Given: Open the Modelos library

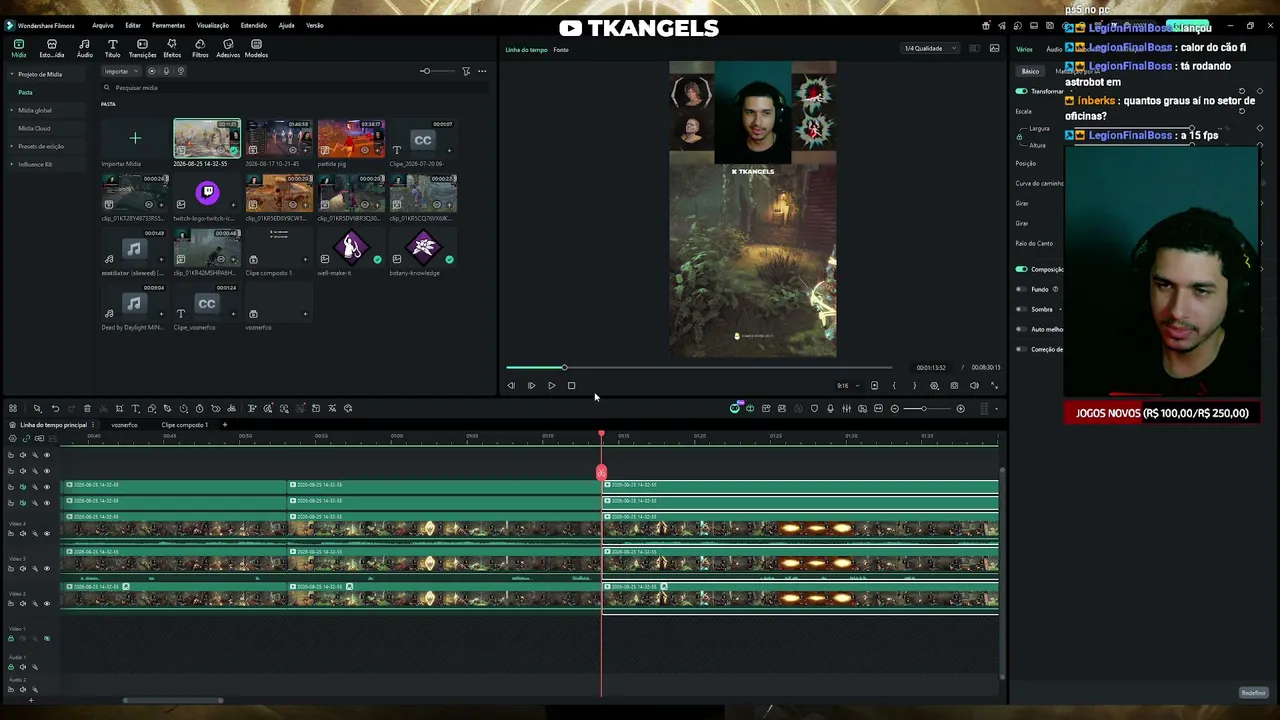Looking at the screenshot, I should (x=256, y=48).
